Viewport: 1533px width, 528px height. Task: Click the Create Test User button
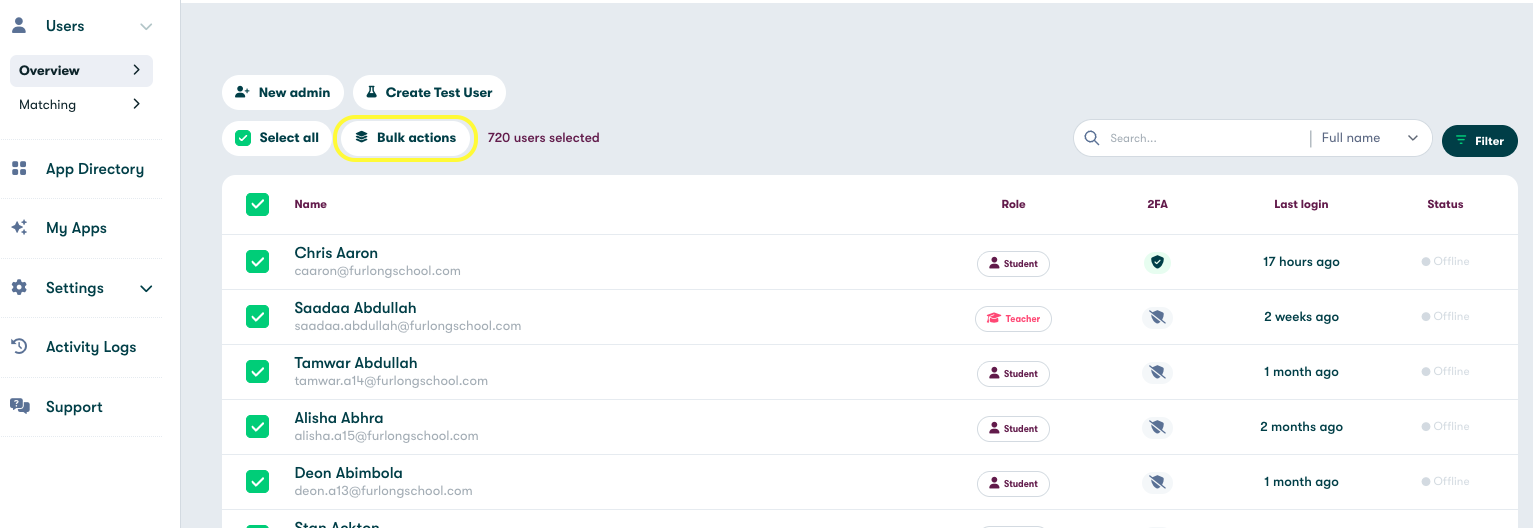click(x=429, y=92)
